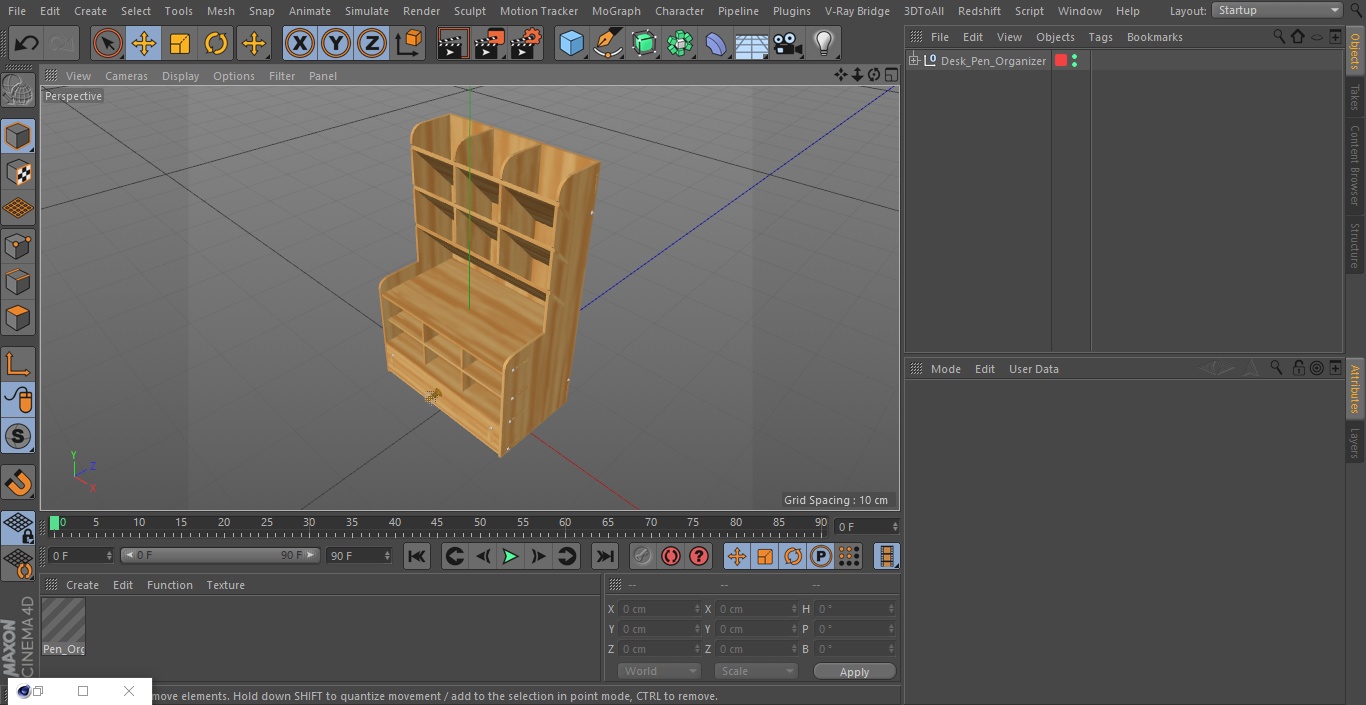Open the spline pen tool
This screenshot has width=1366, height=705.
607,44
